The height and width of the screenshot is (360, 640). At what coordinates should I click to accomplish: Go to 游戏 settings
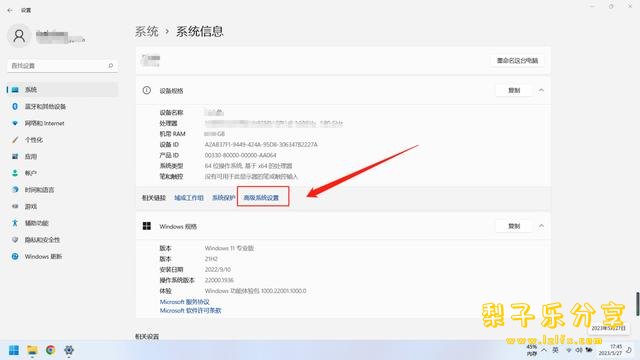click(x=62, y=207)
